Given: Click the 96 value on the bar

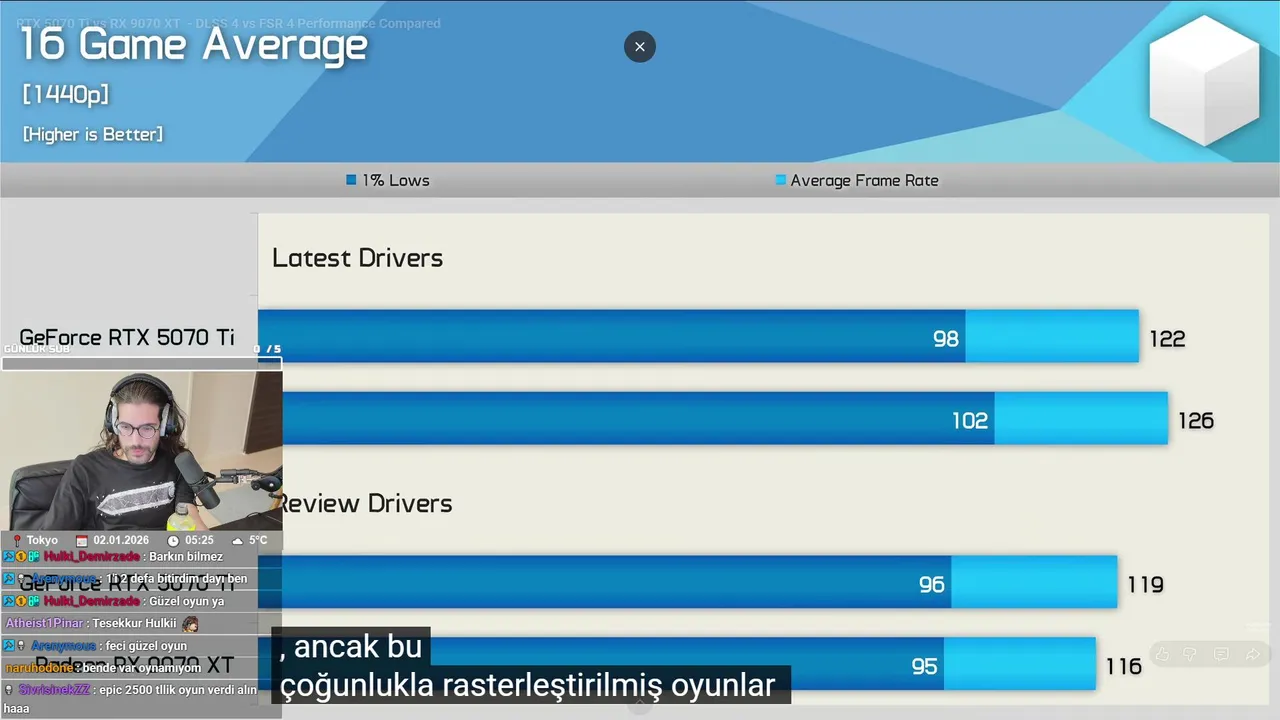Looking at the screenshot, I should point(932,584).
